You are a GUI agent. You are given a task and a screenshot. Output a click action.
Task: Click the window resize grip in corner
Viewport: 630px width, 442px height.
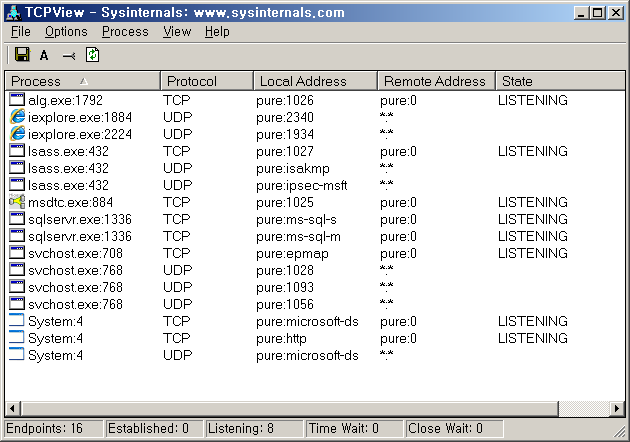tap(619, 431)
